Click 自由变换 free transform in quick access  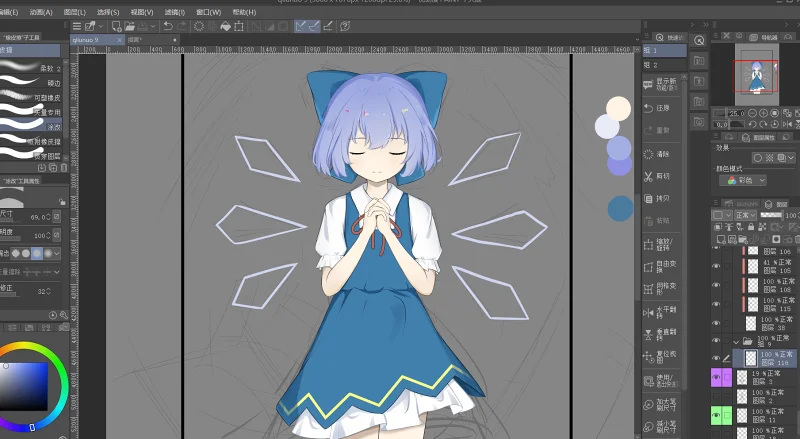[x=661, y=266]
